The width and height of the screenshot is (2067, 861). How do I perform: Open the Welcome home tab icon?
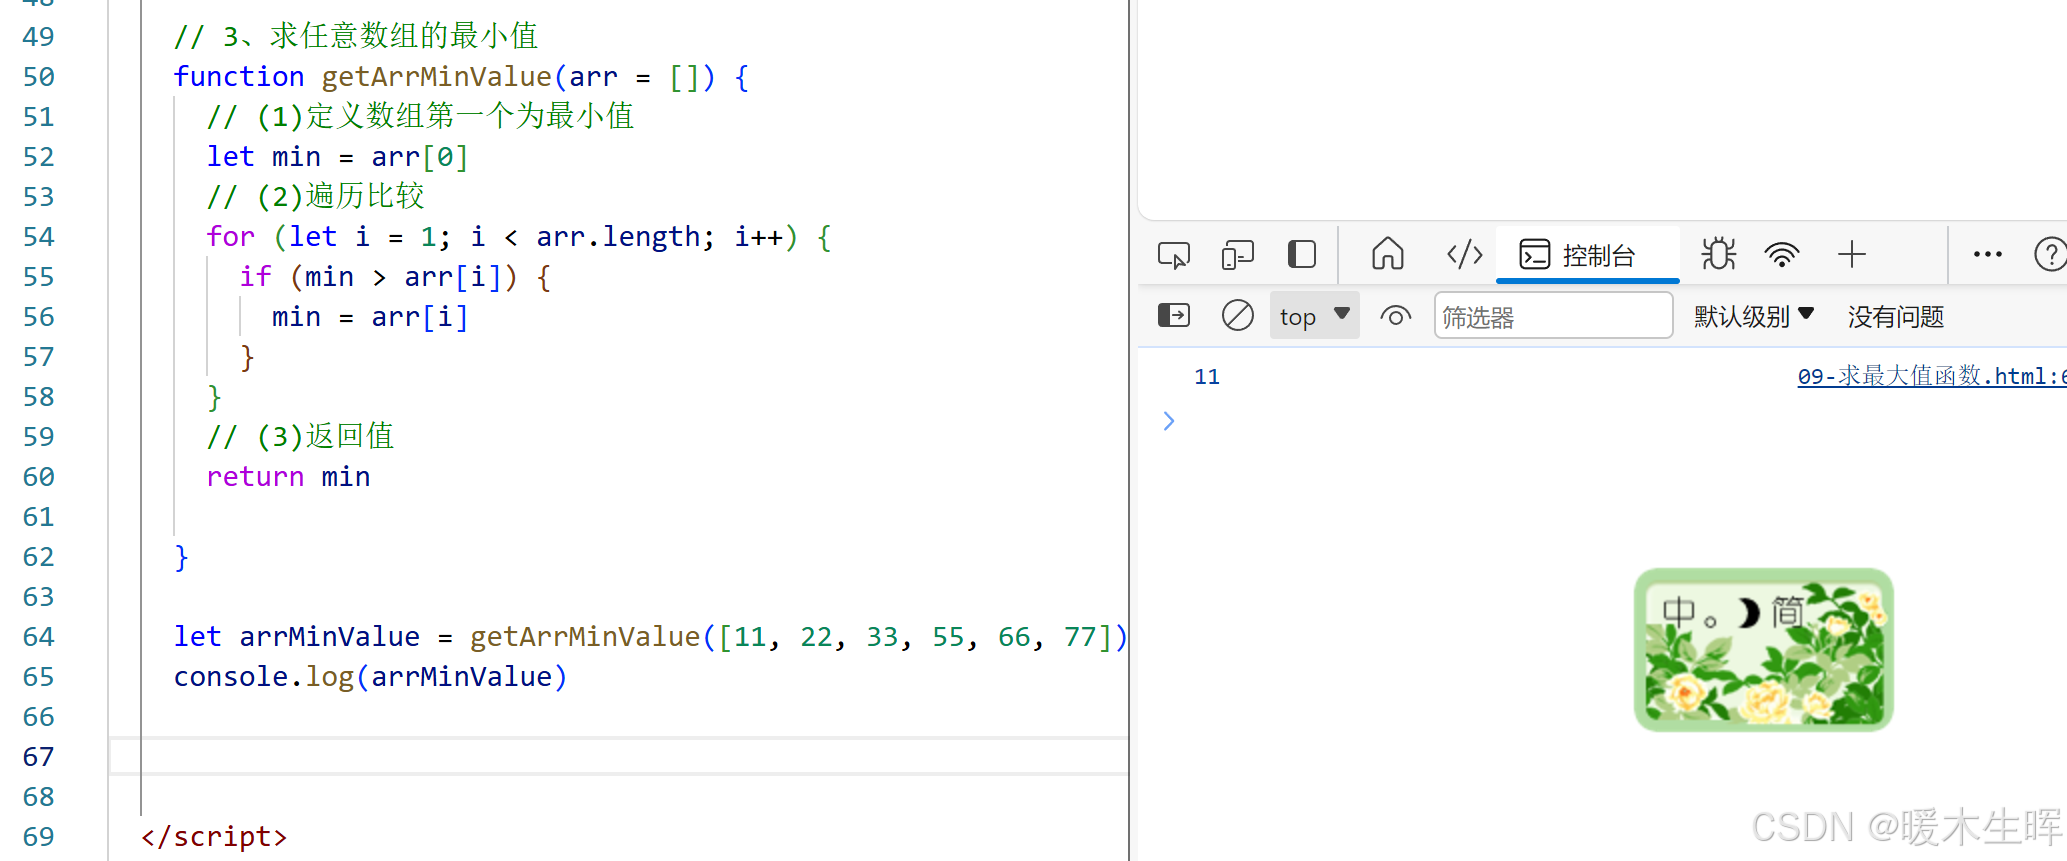tap(1387, 254)
